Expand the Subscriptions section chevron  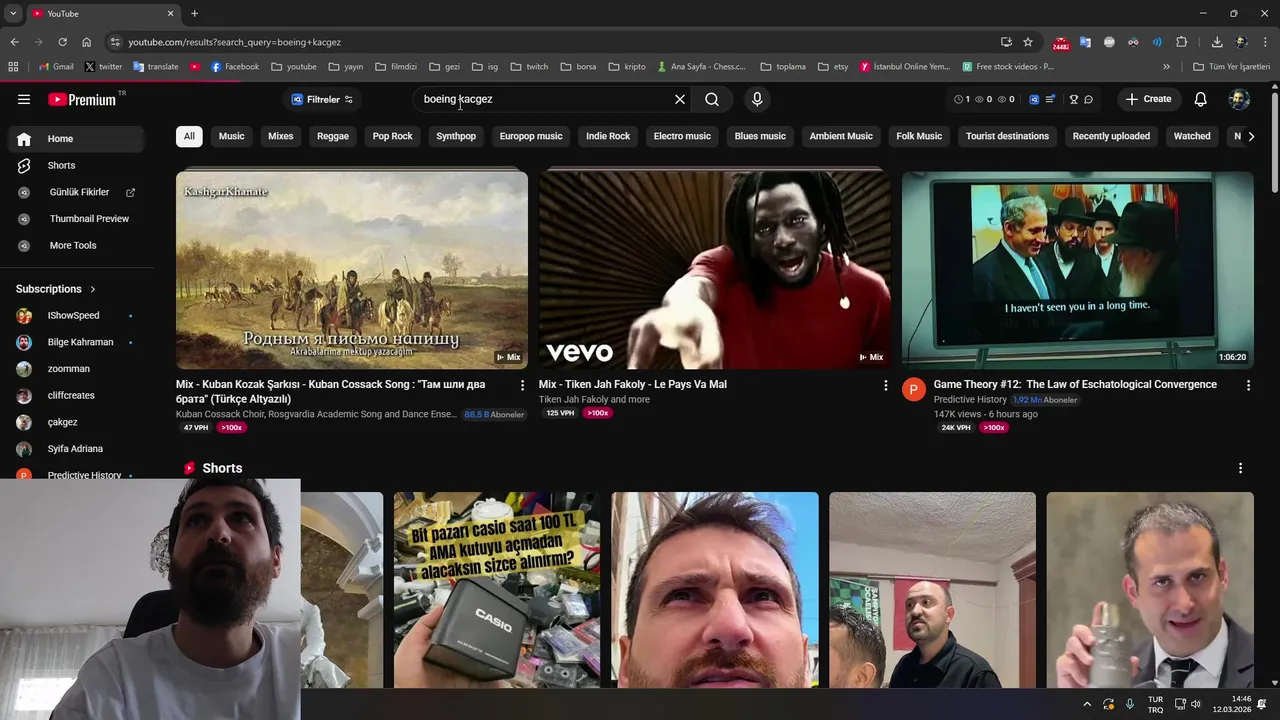93,289
